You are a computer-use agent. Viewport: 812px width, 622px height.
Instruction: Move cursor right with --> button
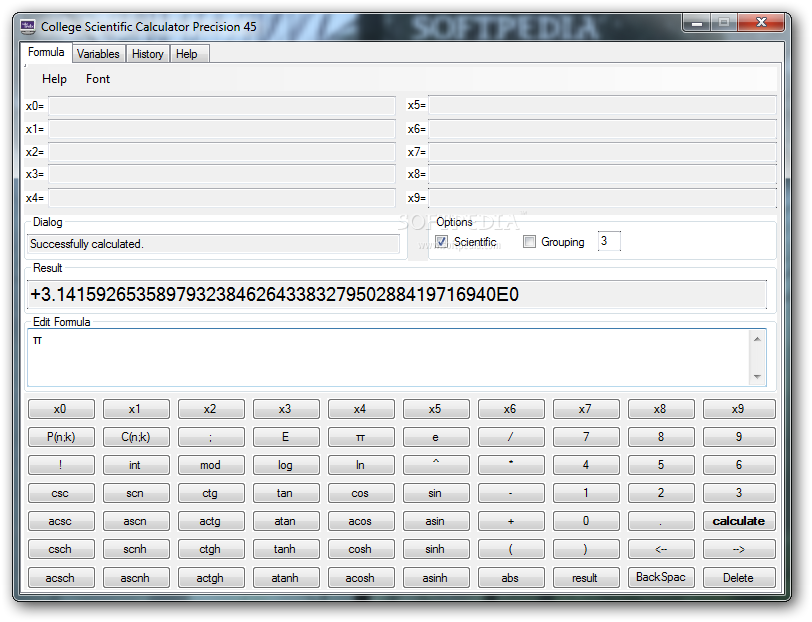coord(739,549)
